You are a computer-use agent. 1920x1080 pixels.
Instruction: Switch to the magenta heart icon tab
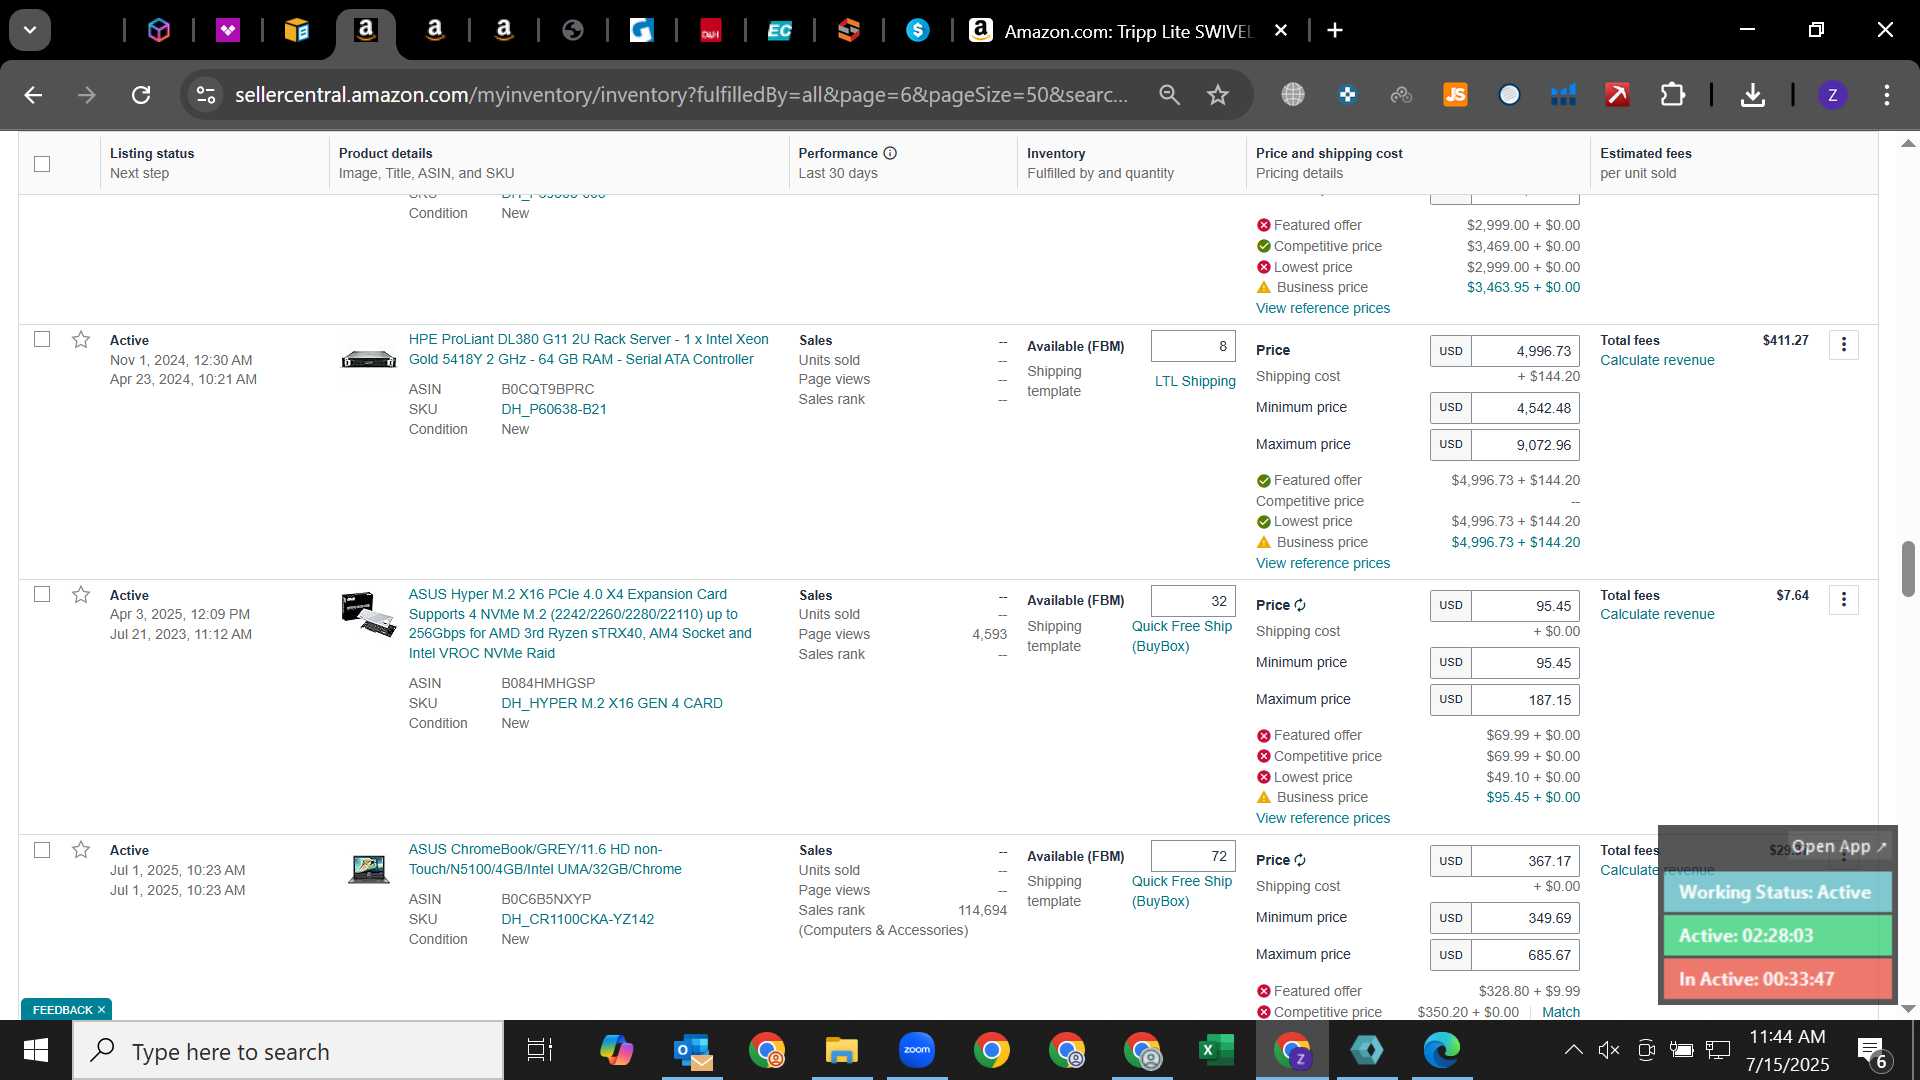(228, 31)
